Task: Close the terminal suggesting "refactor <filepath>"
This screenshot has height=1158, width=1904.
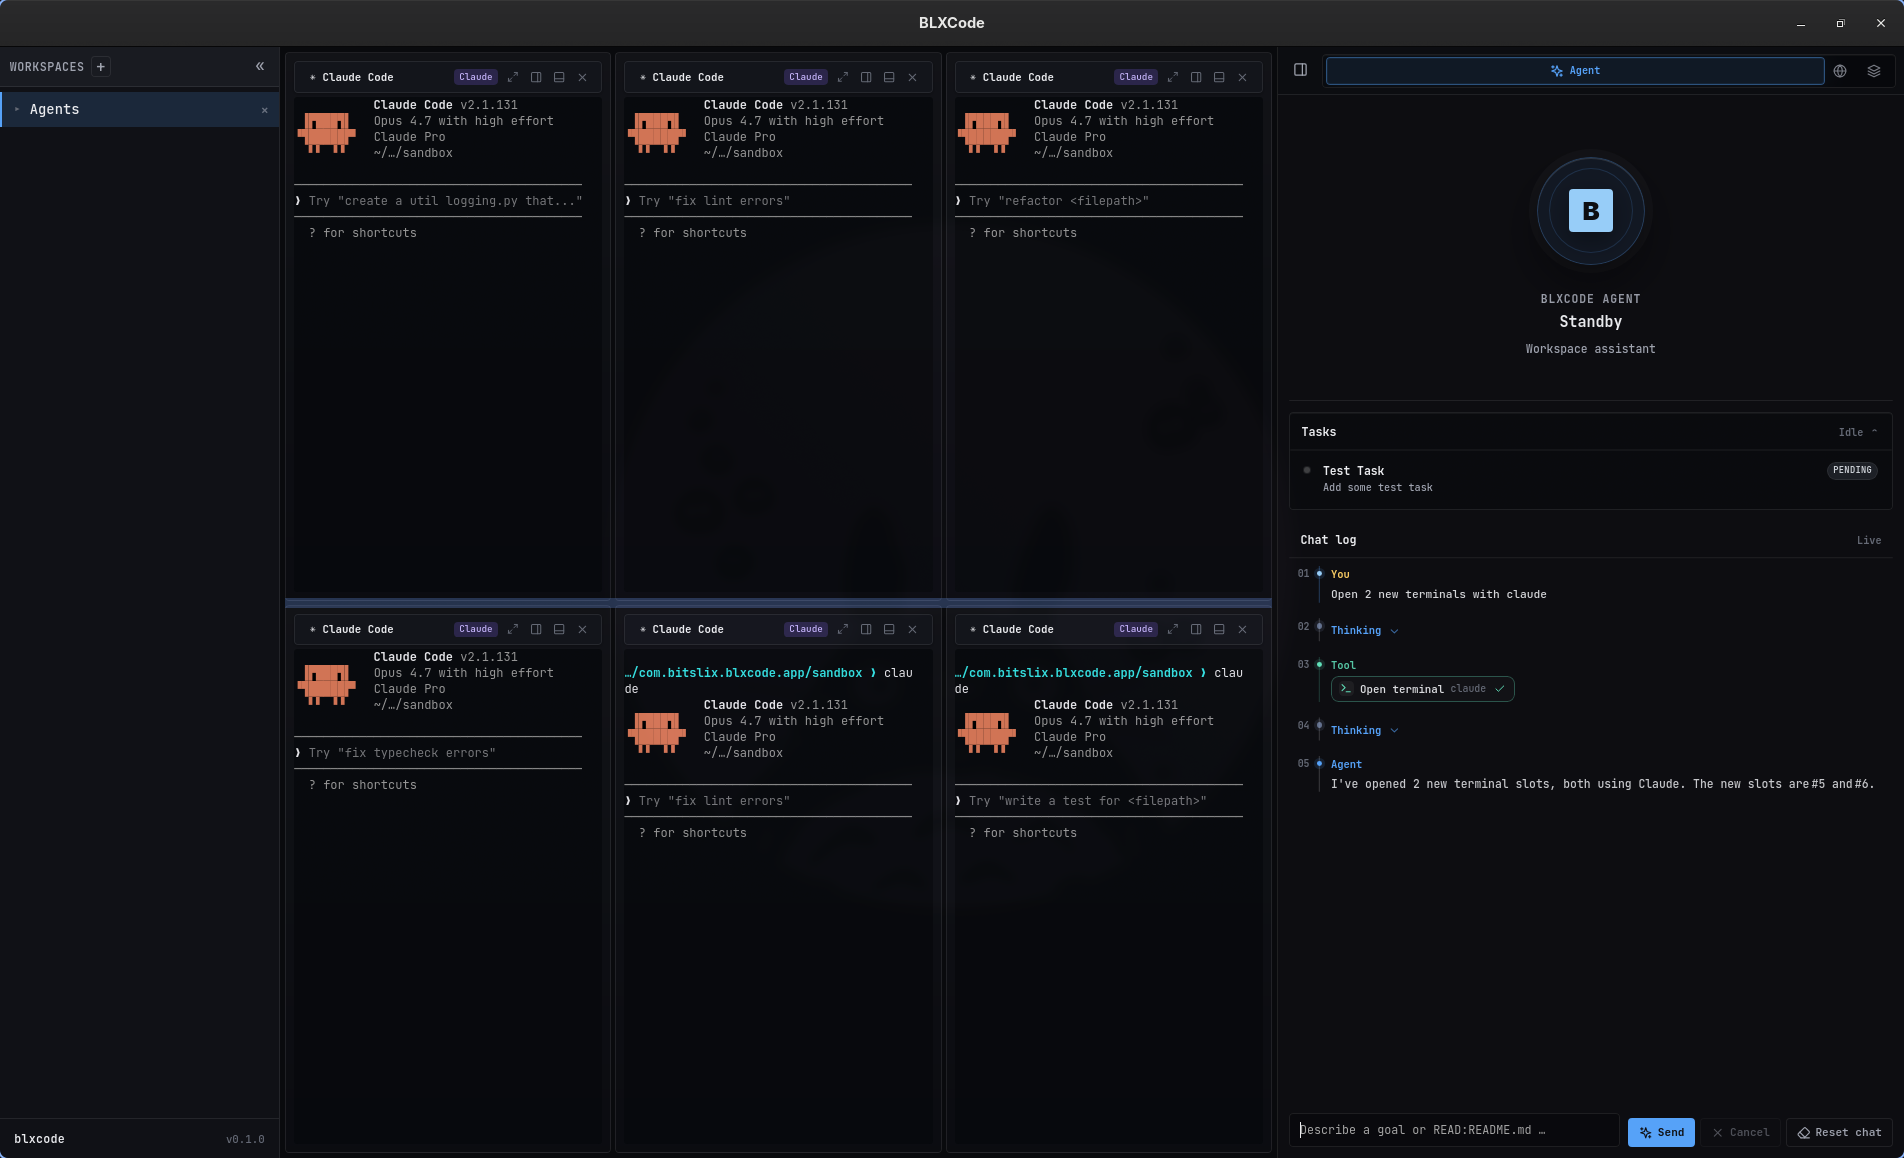Action: pyautogui.click(x=1242, y=77)
